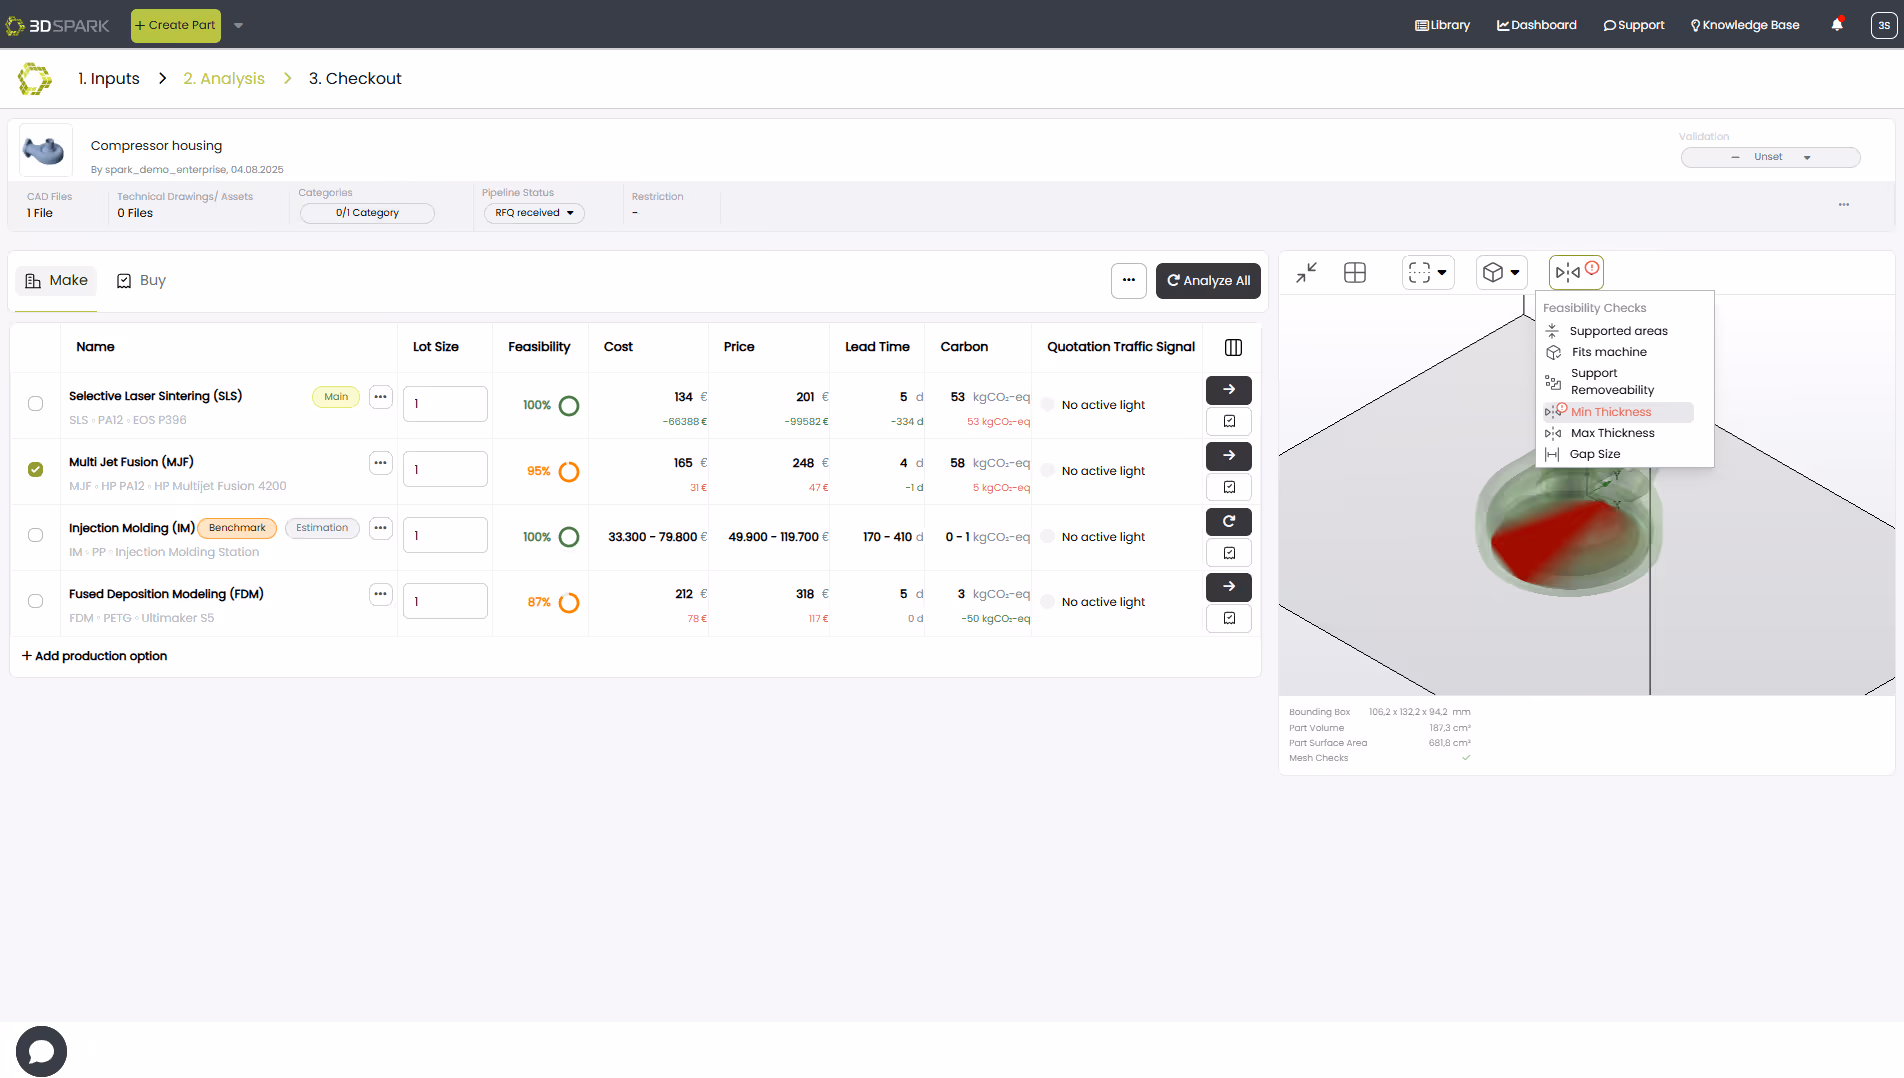This screenshot has width=1904, height=1078.
Task: Go to step 3. Checkout
Action: pyautogui.click(x=355, y=79)
